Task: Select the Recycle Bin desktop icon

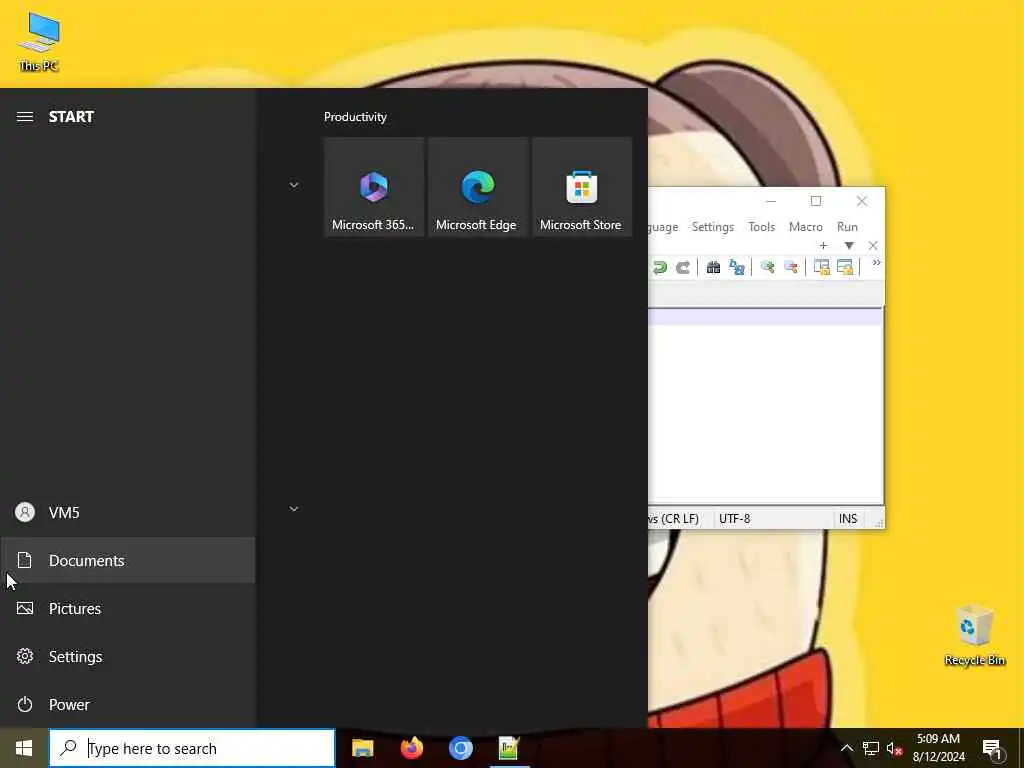Action: pos(974,635)
